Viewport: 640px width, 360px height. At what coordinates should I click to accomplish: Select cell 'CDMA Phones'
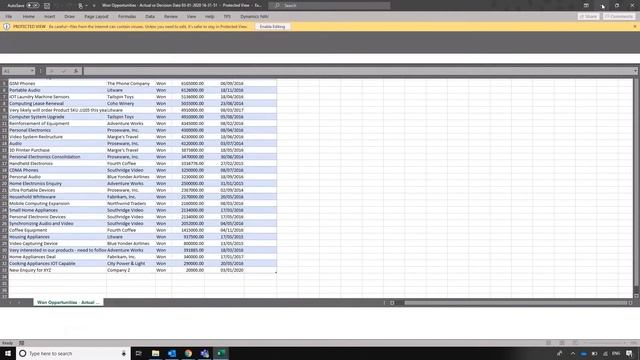pos(58,170)
